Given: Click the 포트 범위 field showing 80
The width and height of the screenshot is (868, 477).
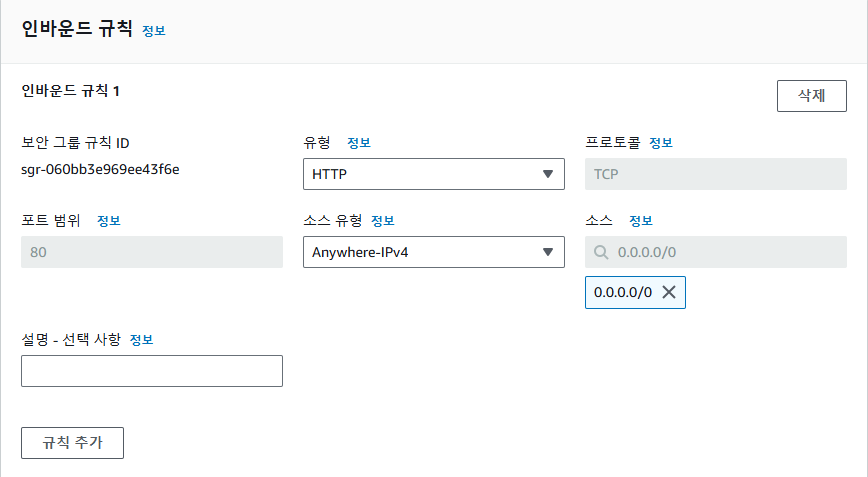Looking at the screenshot, I should click(x=152, y=252).
